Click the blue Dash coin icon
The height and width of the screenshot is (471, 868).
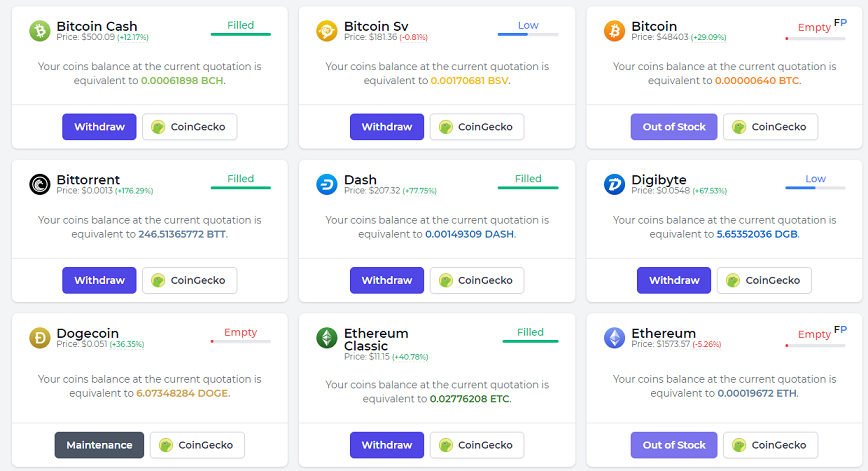pos(327,184)
